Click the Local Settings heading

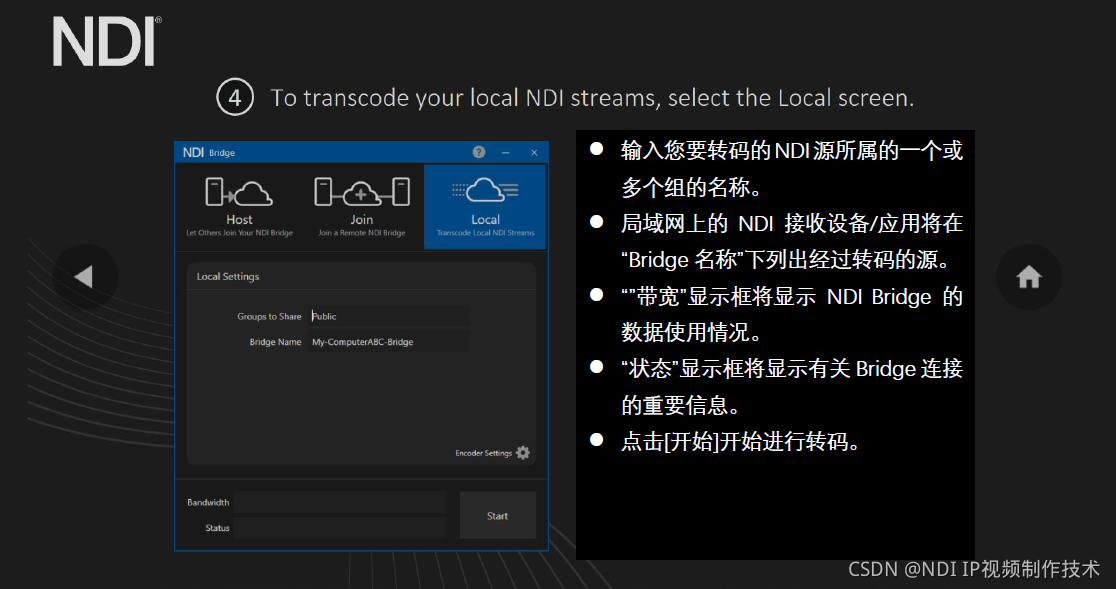tap(228, 276)
